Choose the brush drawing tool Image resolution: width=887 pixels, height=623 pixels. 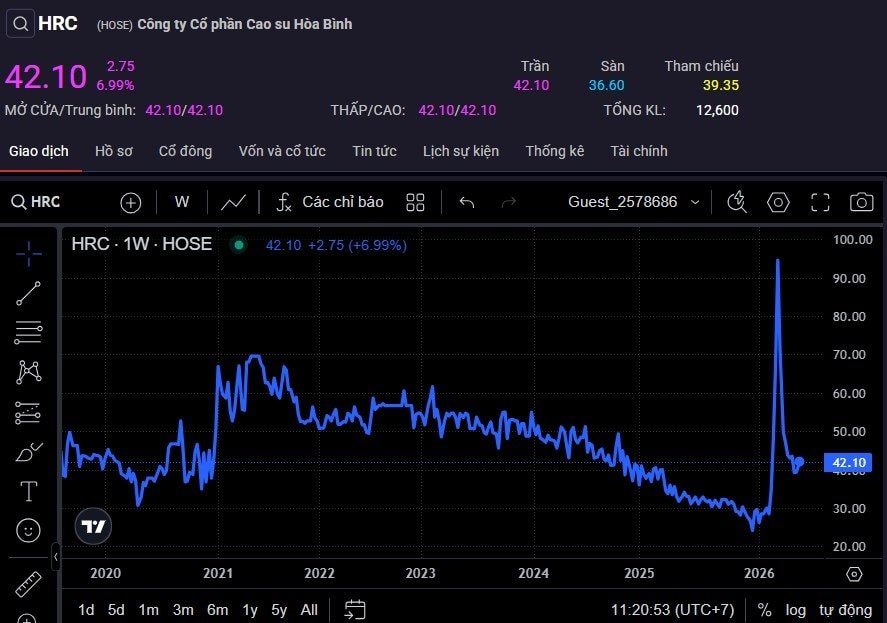[x=28, y=452]
